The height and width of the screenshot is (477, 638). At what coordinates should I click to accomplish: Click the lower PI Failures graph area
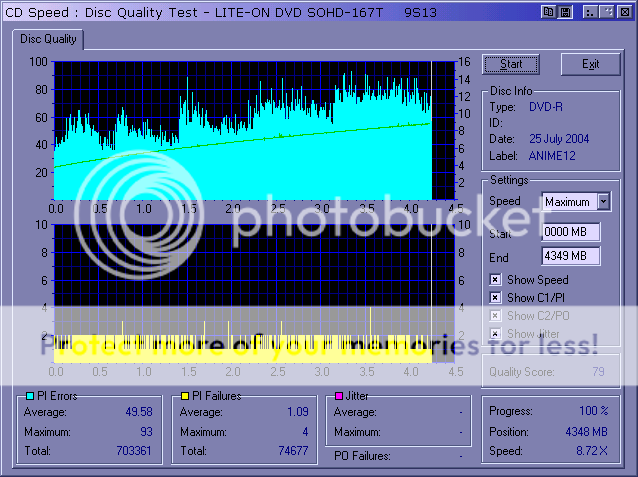[254, 293]
